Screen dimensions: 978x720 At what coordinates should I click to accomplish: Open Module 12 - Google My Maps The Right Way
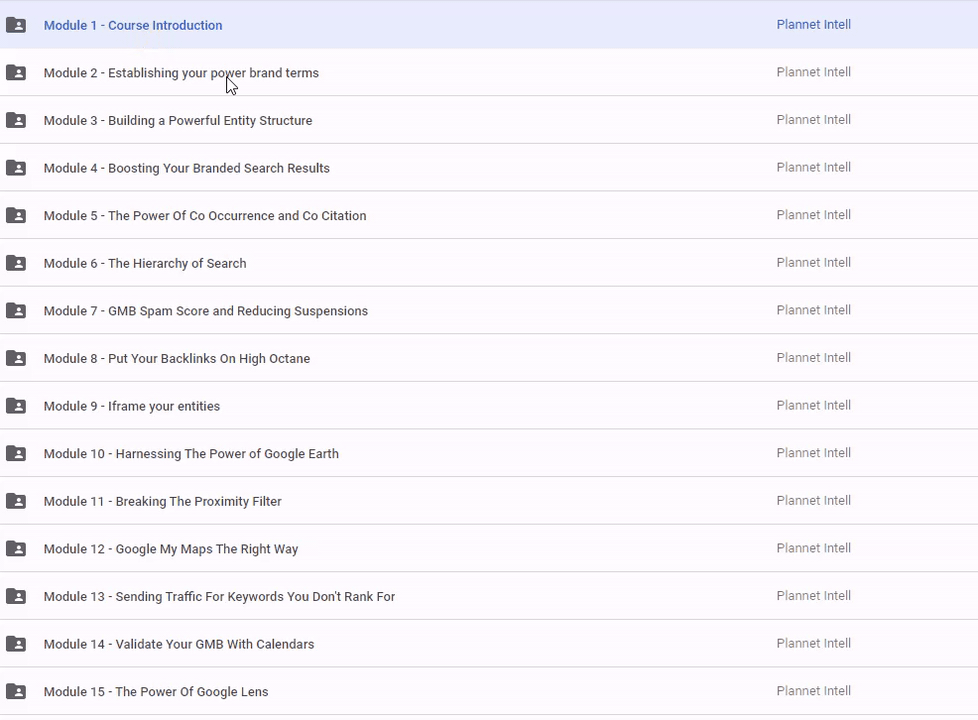[171, 549]
